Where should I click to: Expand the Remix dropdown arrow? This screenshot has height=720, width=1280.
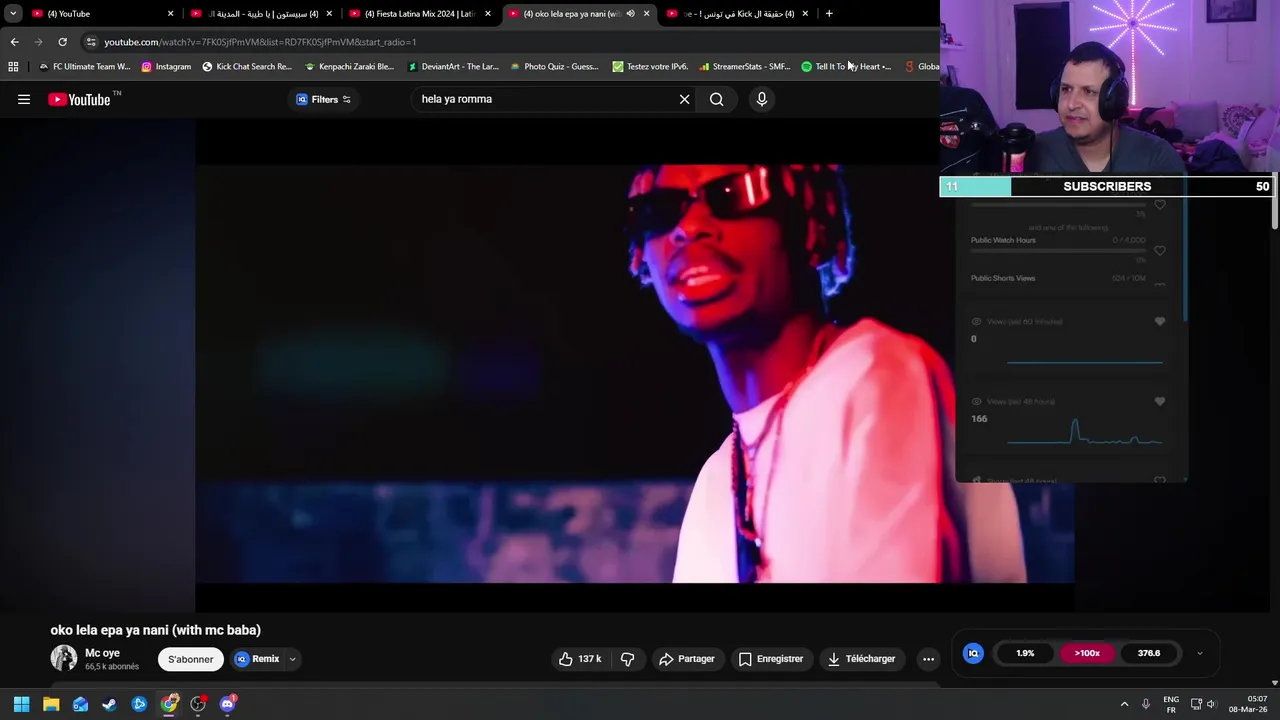click(293, 659)
